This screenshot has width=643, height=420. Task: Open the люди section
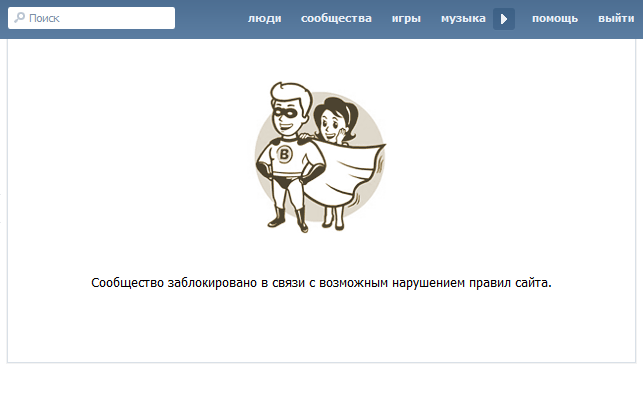[x=264, y=18]
